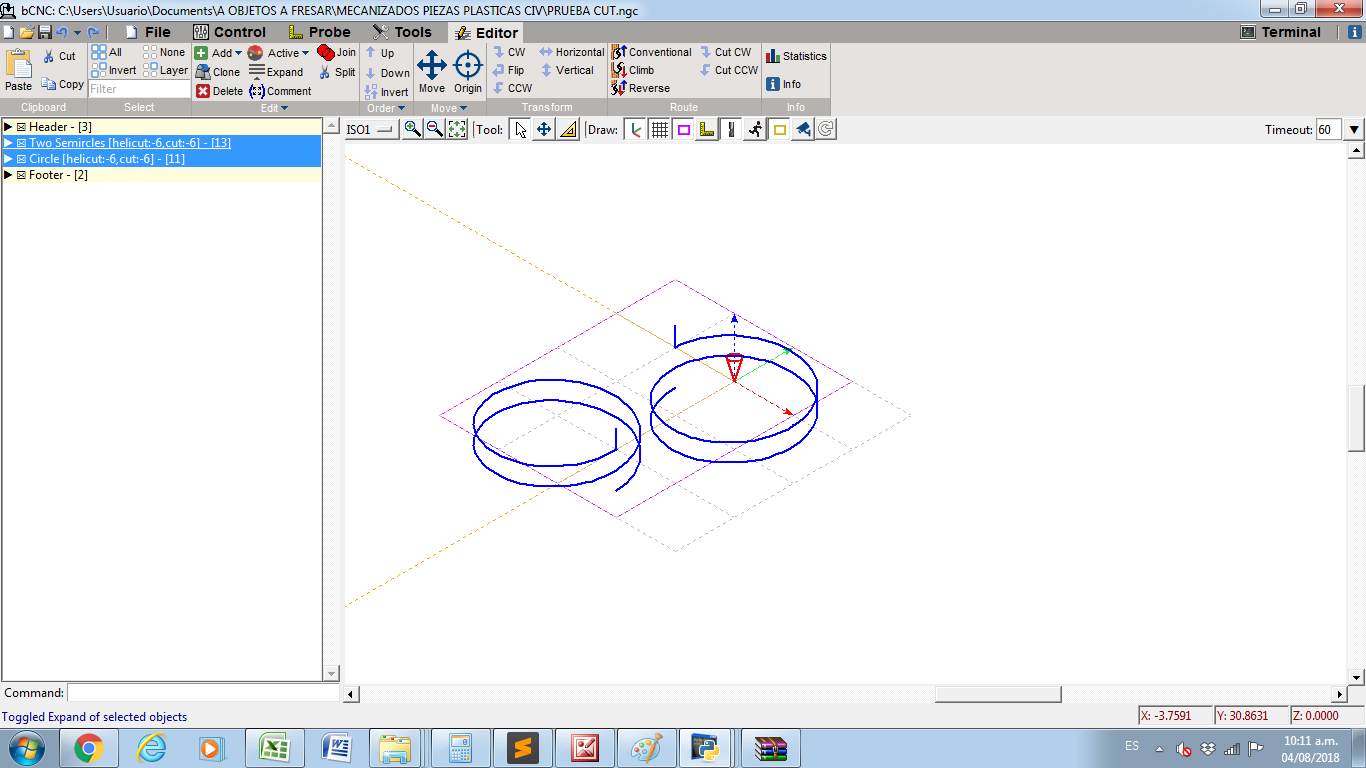Open the Probe tab

[319, 32]
